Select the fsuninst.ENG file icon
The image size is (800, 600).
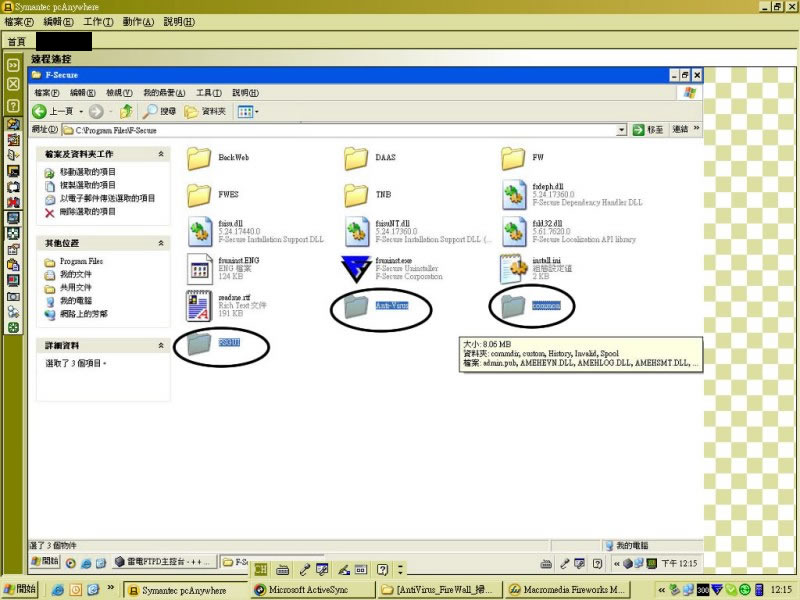tap(199, 268)
